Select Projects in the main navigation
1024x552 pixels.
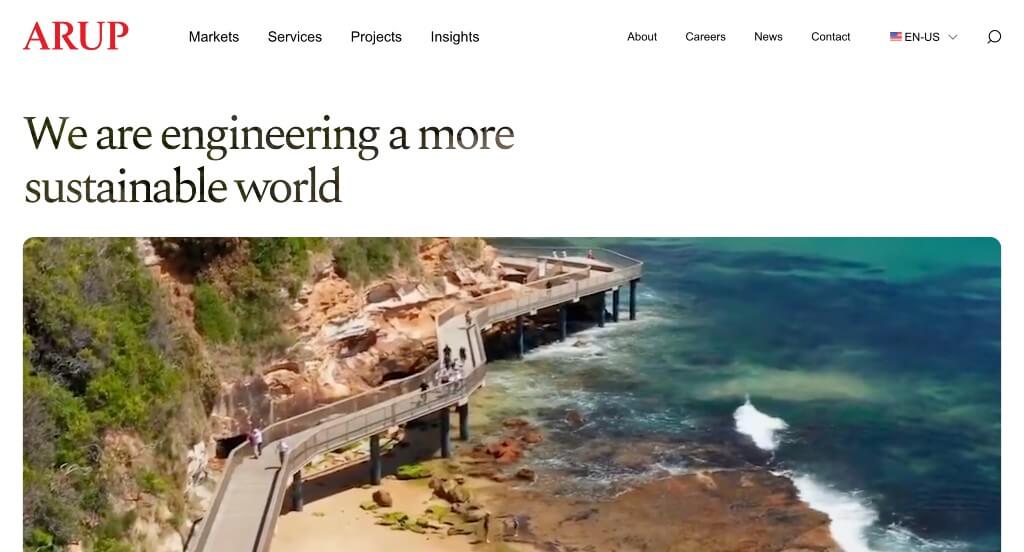pos(376,37)
